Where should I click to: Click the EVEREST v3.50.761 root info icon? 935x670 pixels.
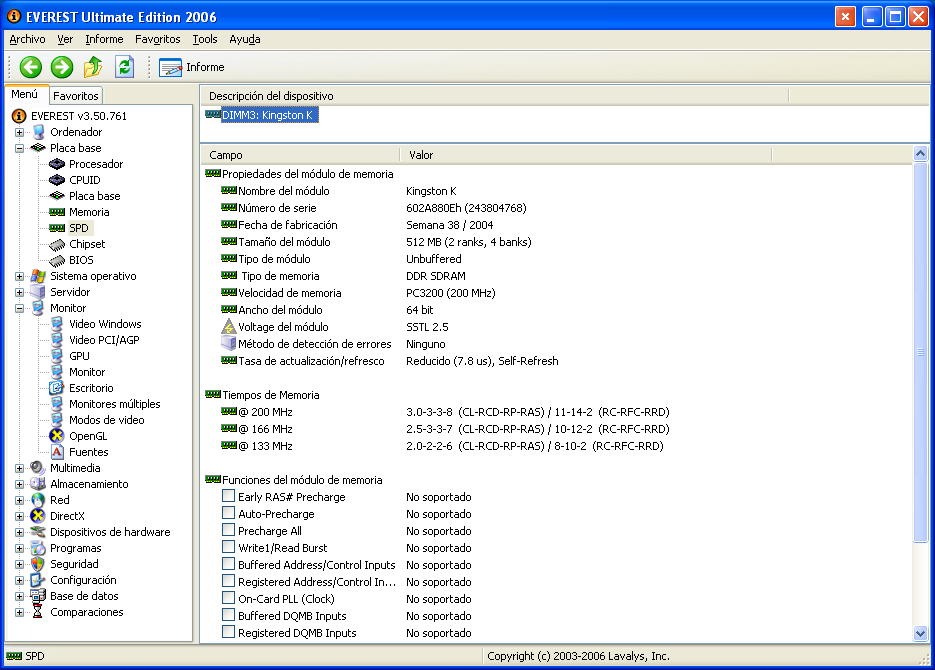tap(19, 116)
